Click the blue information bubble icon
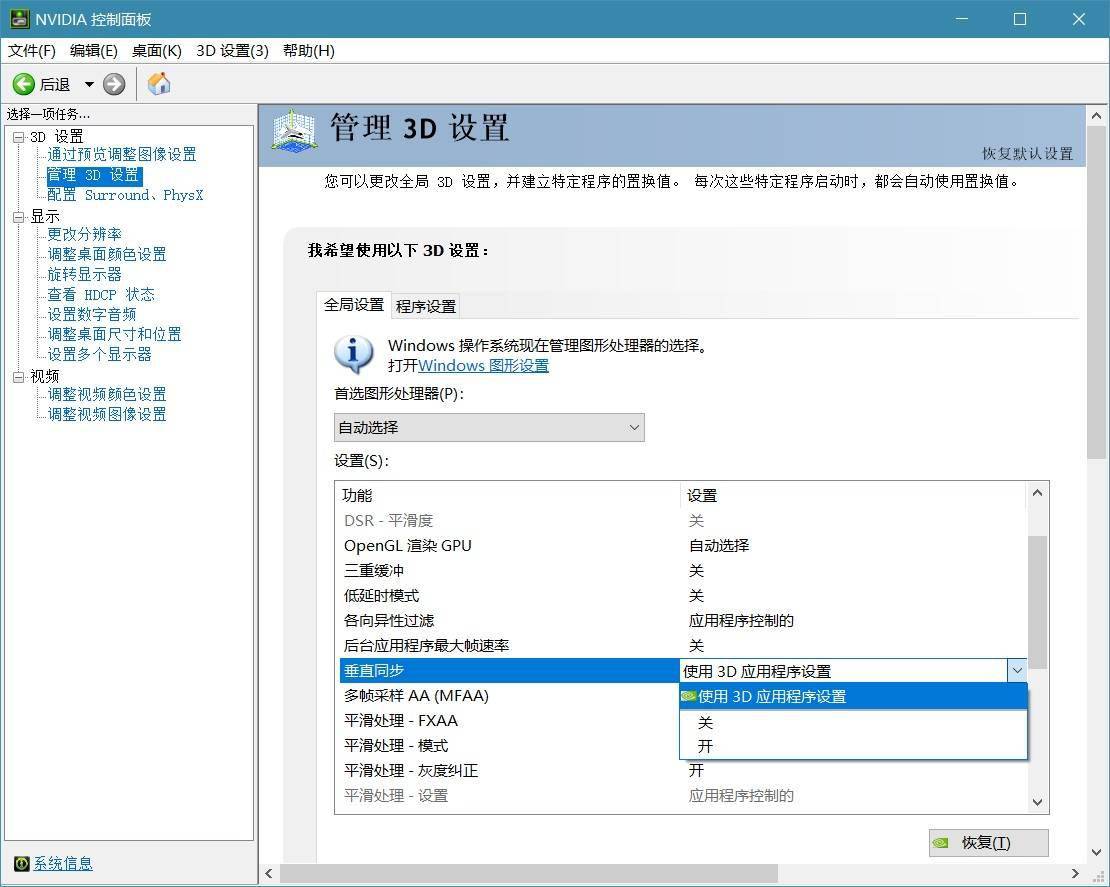Viewport: 1110px width, 887px height. pyautogui.click(x=353, y=354)
